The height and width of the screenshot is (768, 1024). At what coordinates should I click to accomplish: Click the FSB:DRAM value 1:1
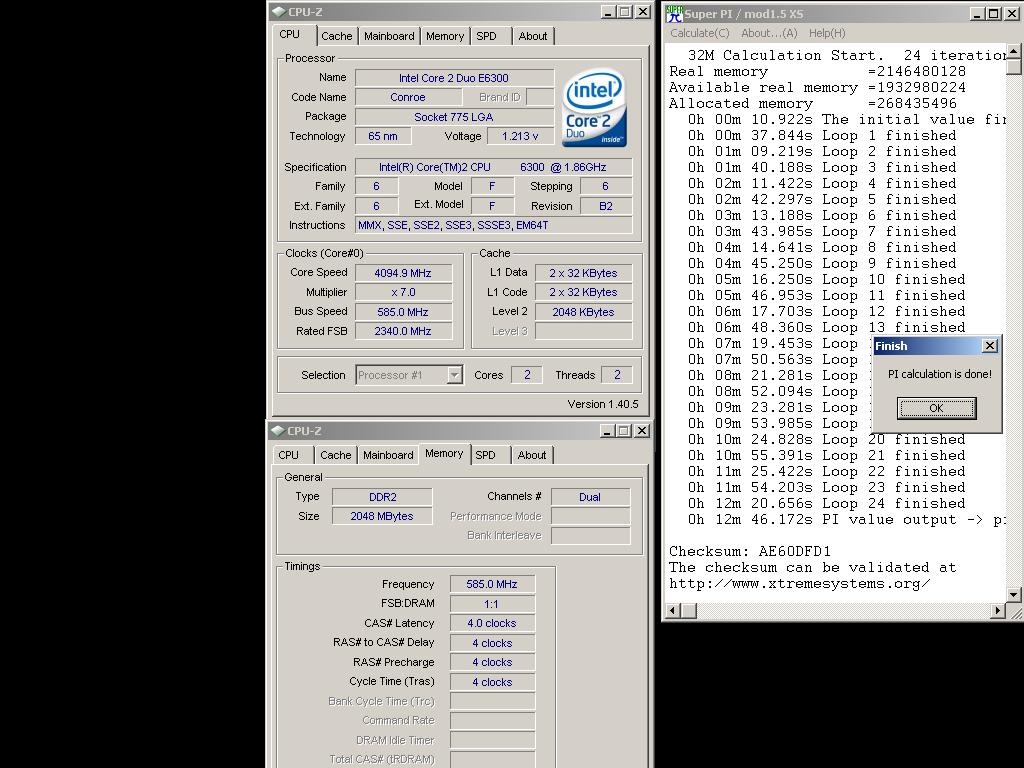pyautogui.click(x=492, y=604)
